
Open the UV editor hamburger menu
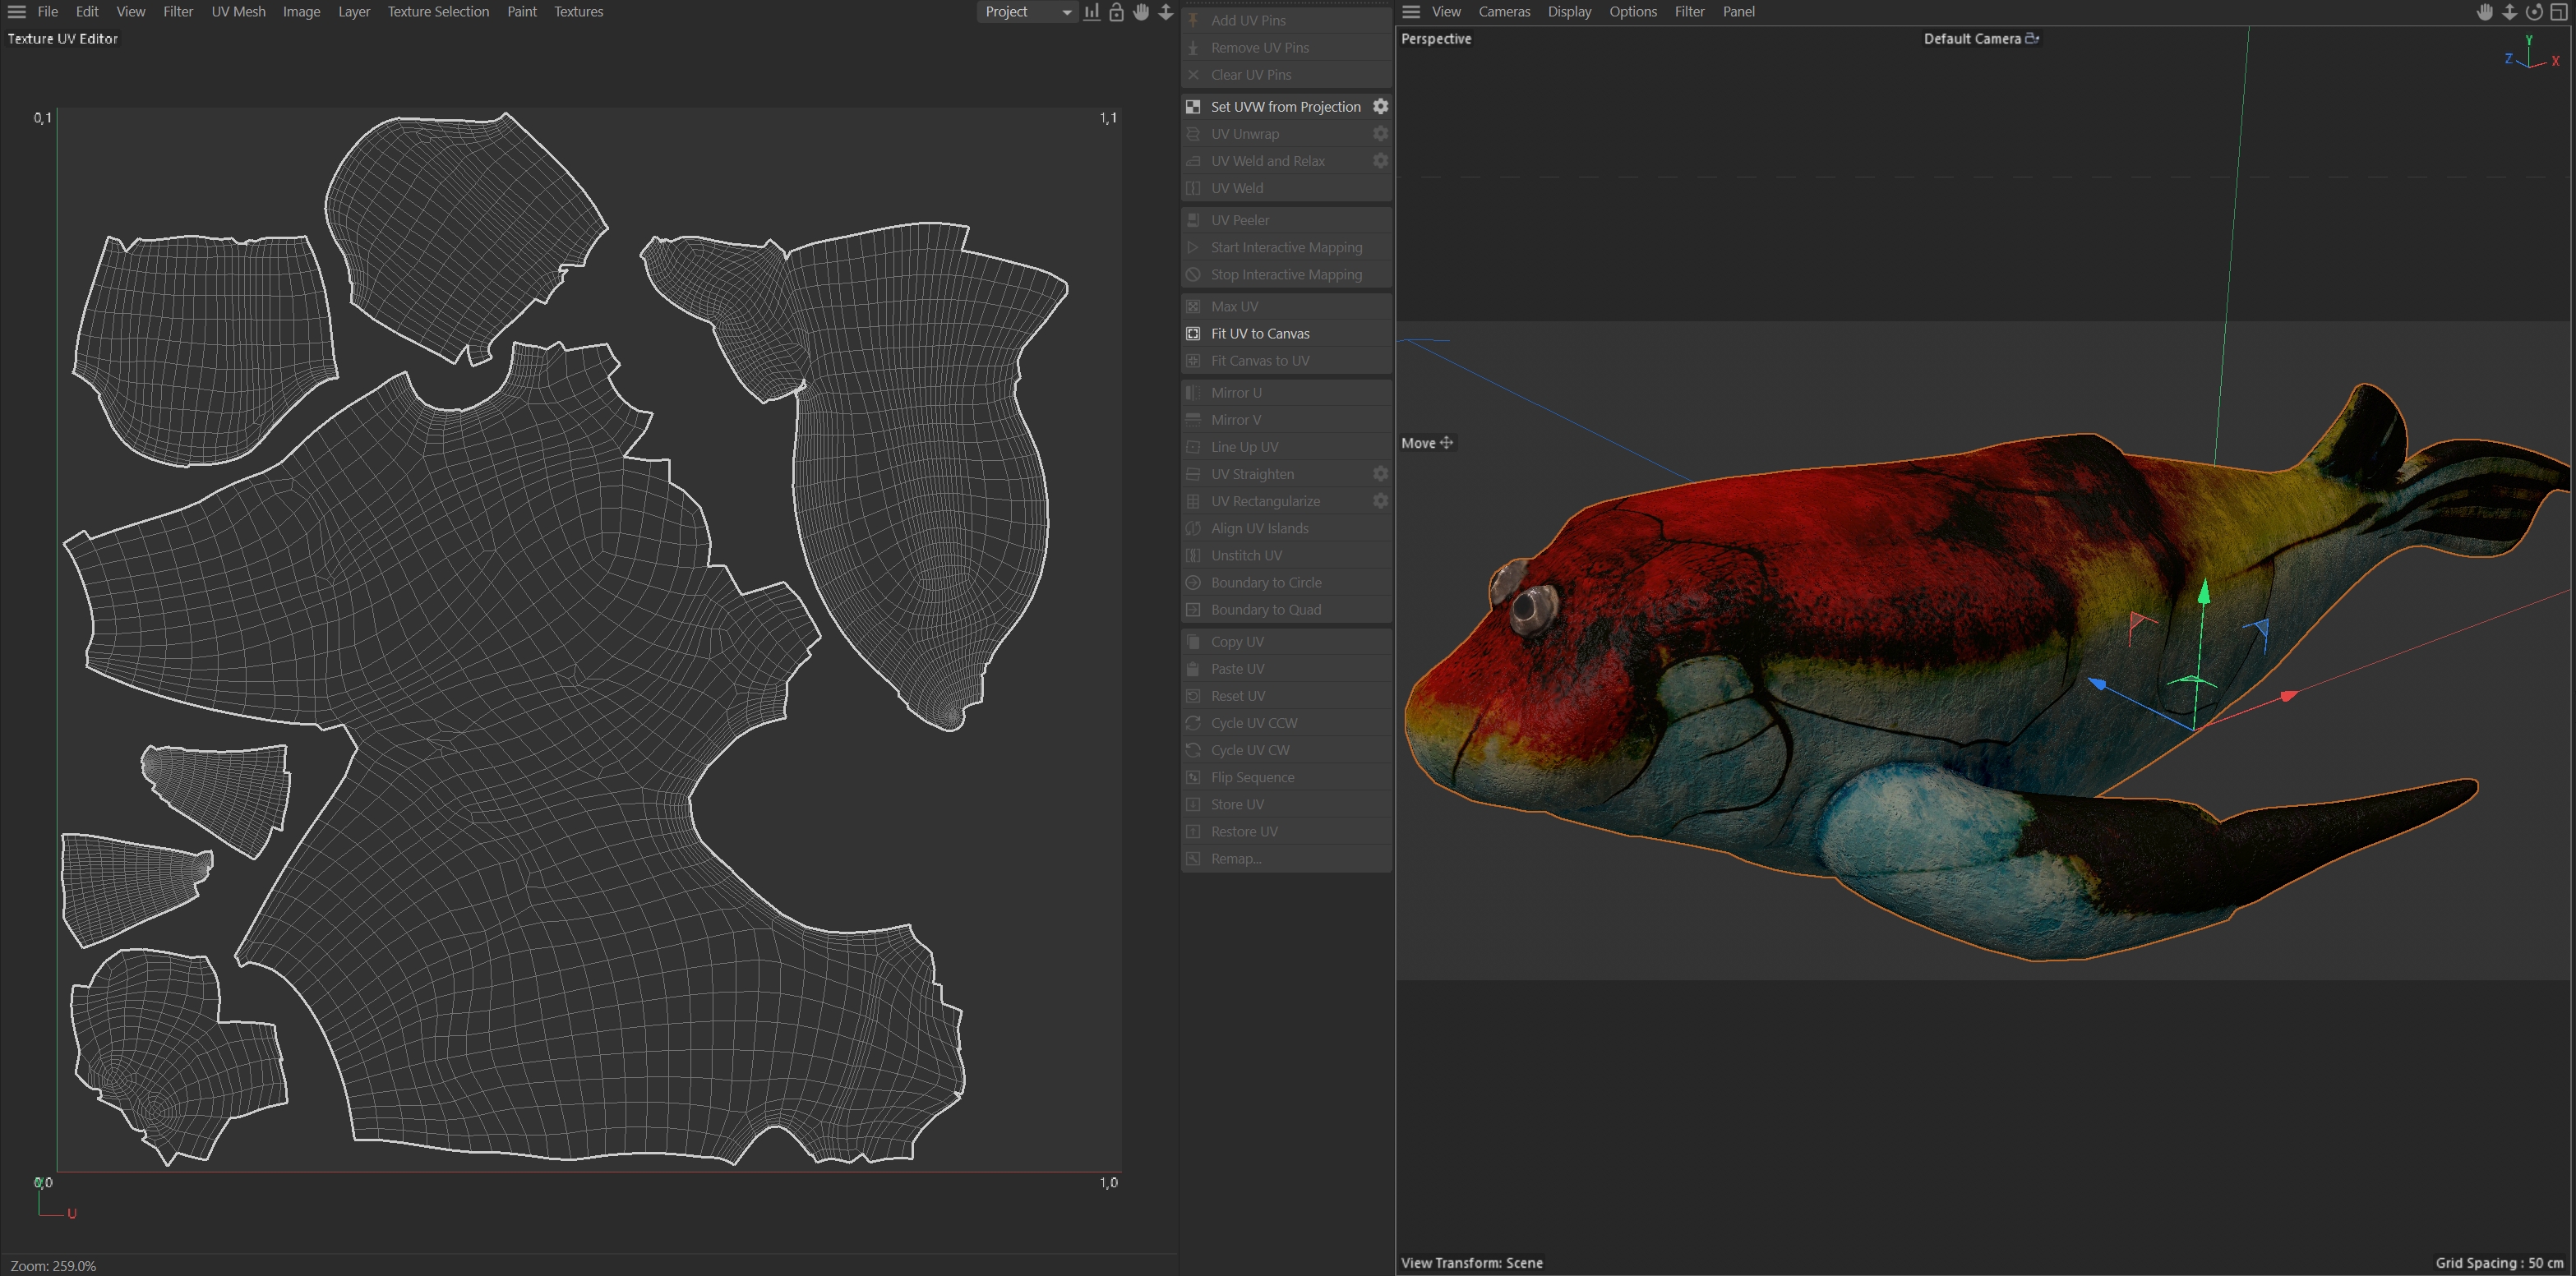click(x=17, y=12)
